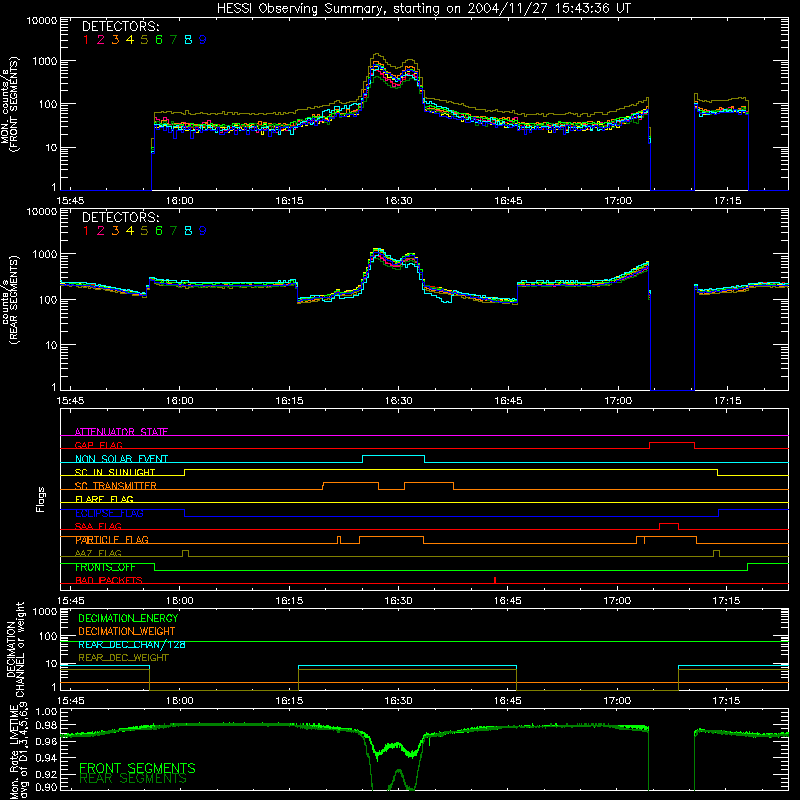Screen dimensions: 800x800
Task: Click the PARTICLE_FLAG label
Action: coord(112,540)
